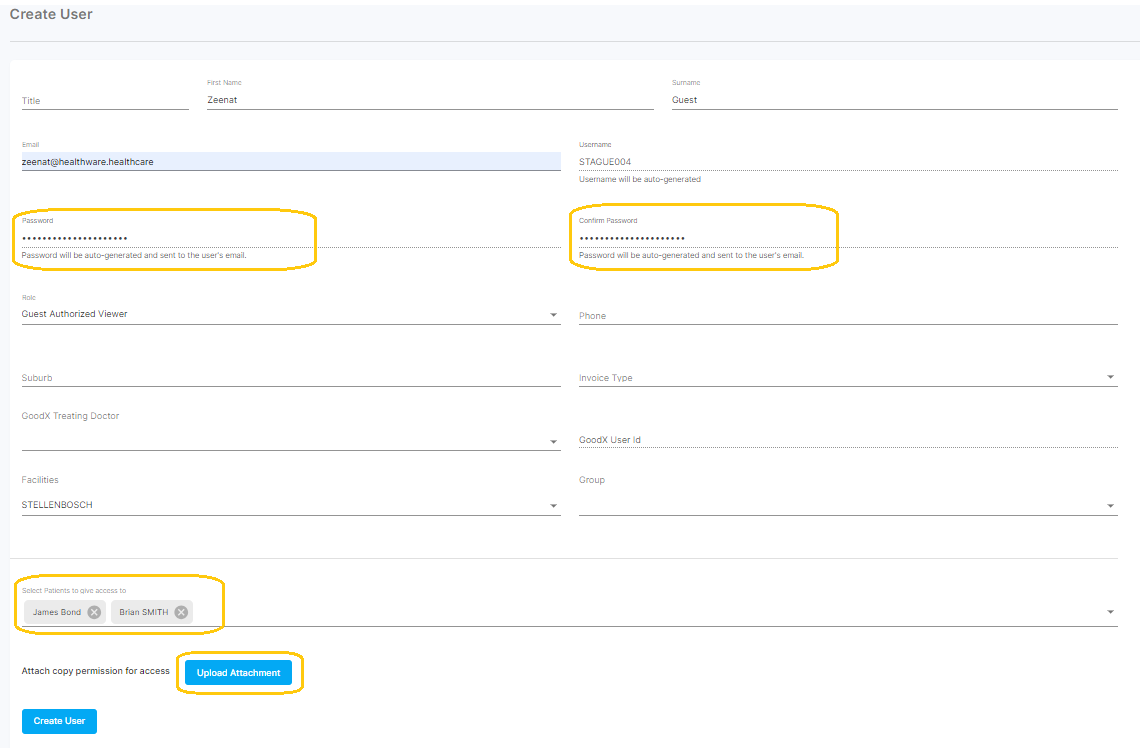Expand the Role dropdown
Image resolution: width=1140 pixels, height=748 pixels.
554,315
